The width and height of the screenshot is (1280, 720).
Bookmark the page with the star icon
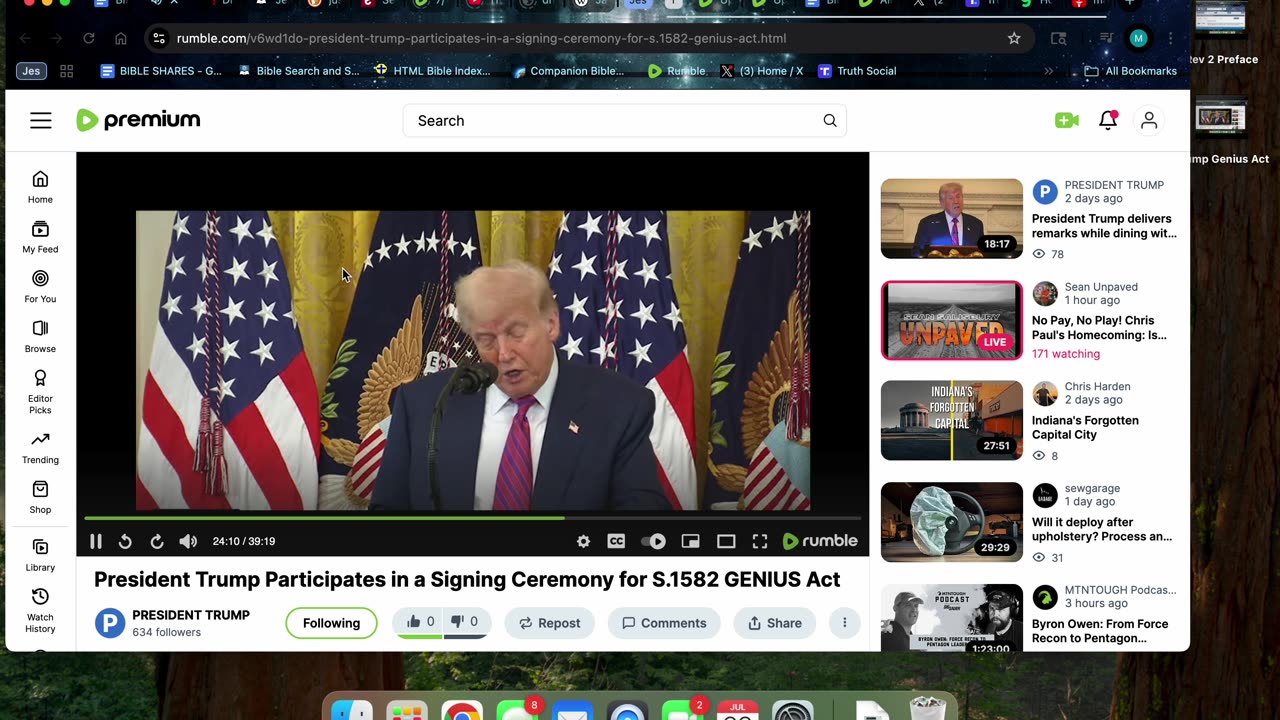(1014, 38)
